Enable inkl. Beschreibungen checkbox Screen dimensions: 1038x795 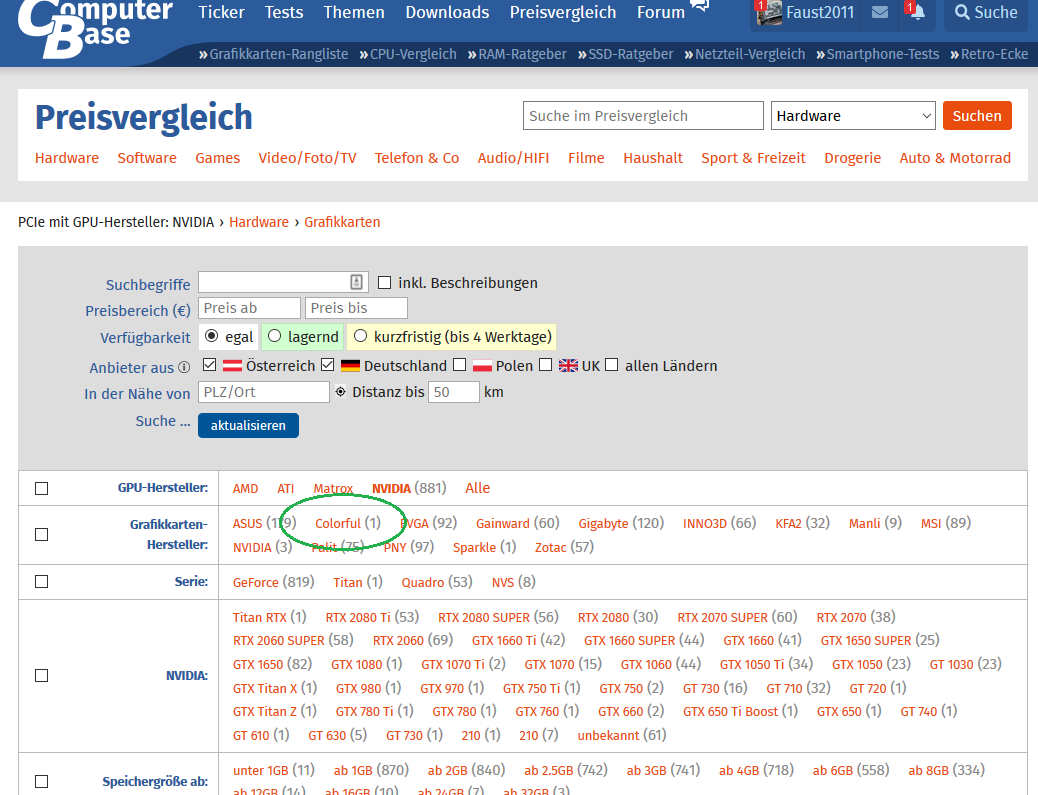[x=384, y=283]
